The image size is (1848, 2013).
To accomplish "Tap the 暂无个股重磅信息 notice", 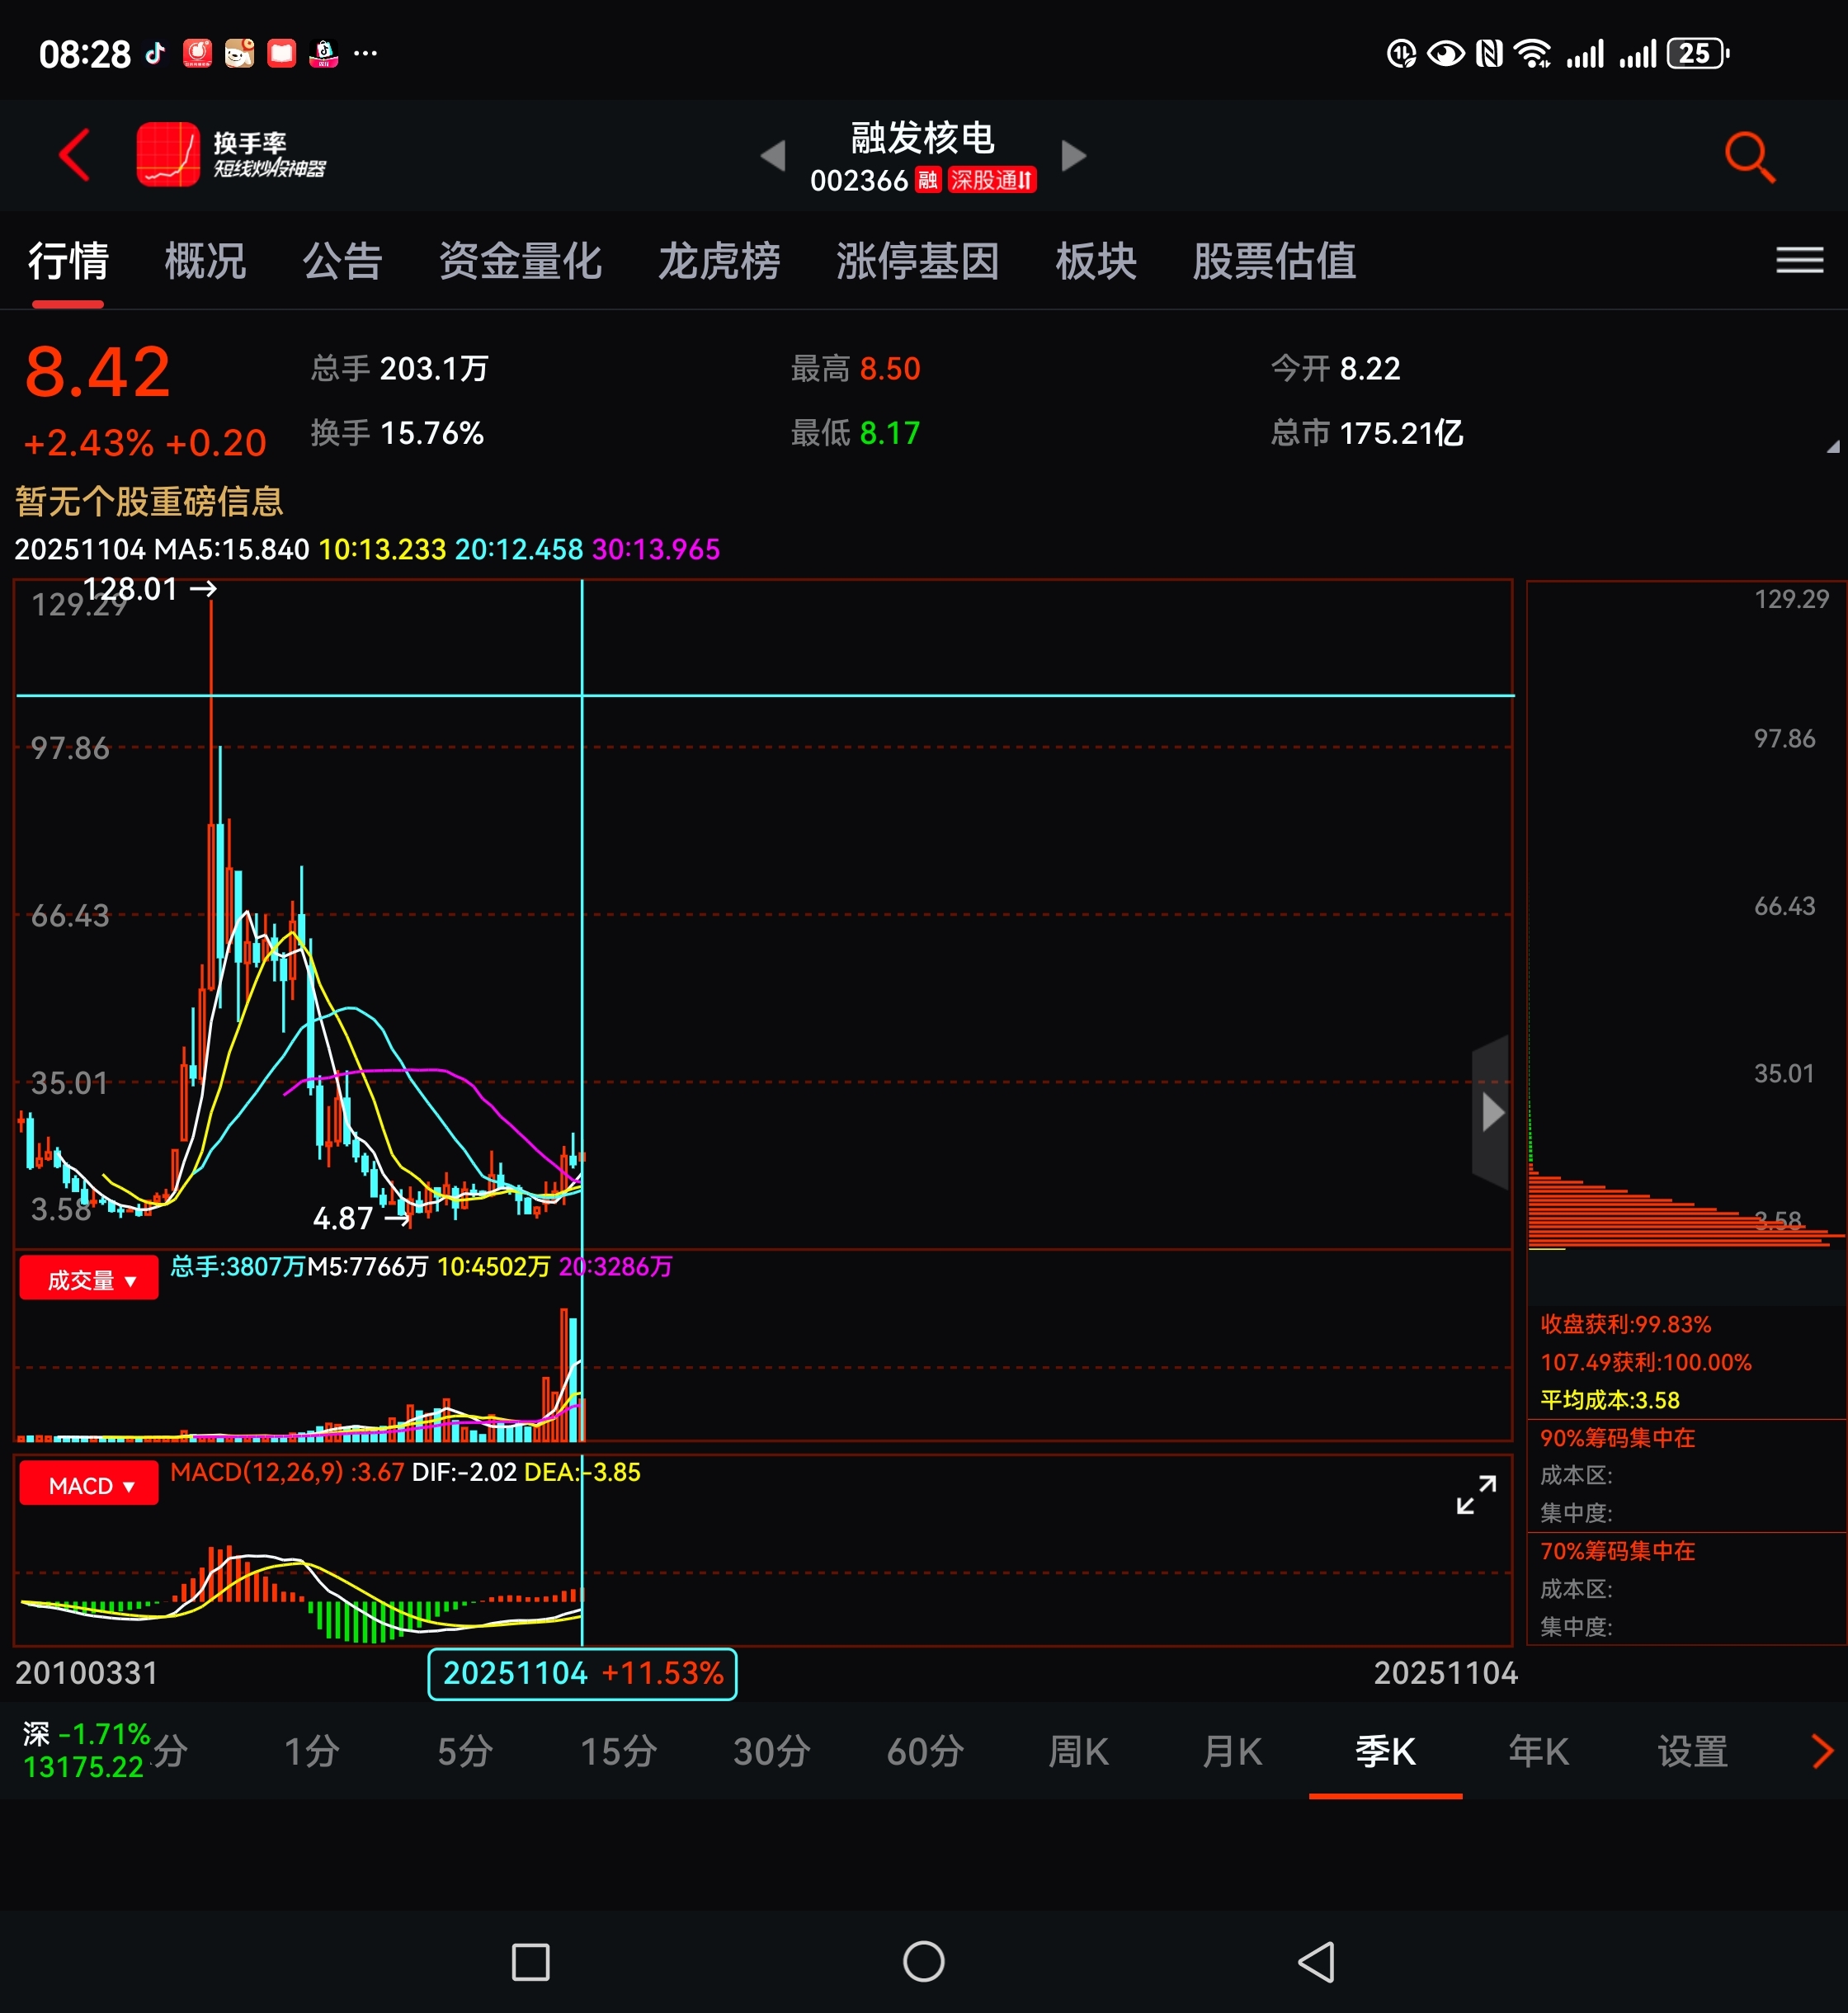I will point(150,501).
